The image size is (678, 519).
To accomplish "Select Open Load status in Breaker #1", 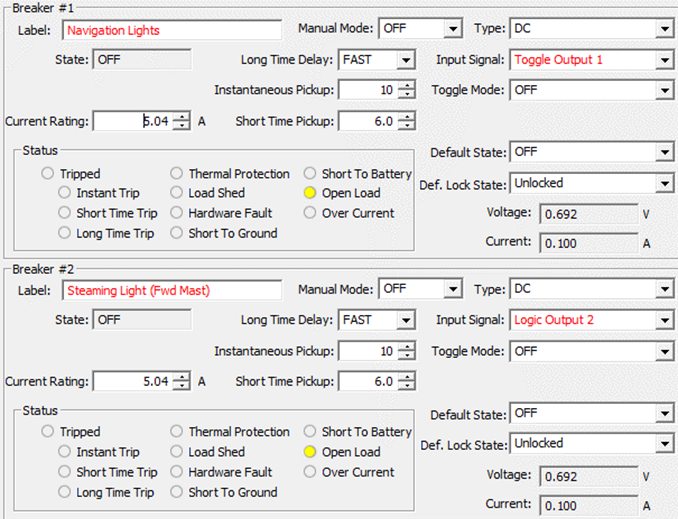I will coord(310,193).
